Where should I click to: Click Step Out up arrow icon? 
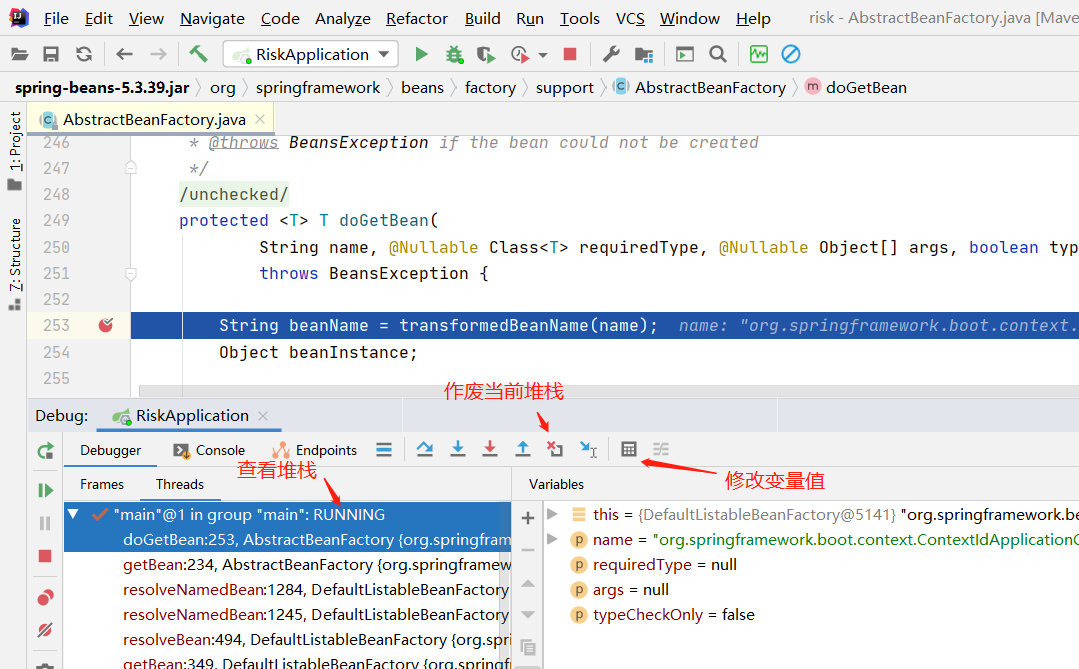[x=523, y=449]
